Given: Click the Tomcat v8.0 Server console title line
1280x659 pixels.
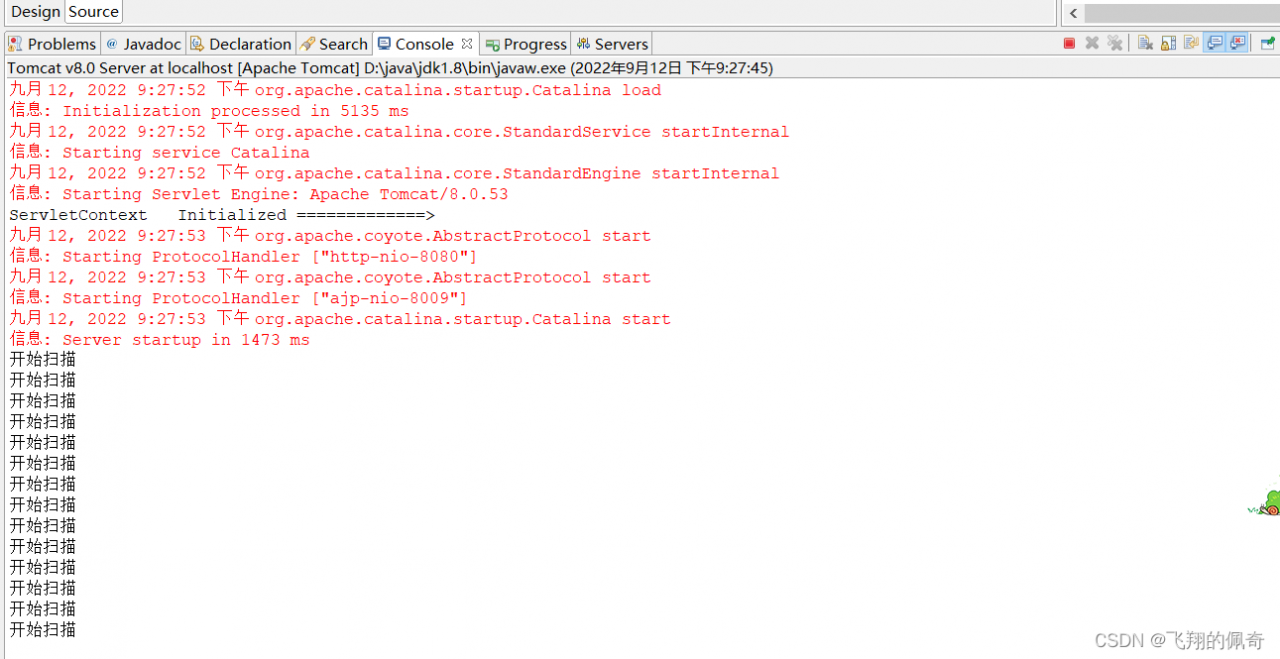Looking at the screenshot, I should coord(390,68).
